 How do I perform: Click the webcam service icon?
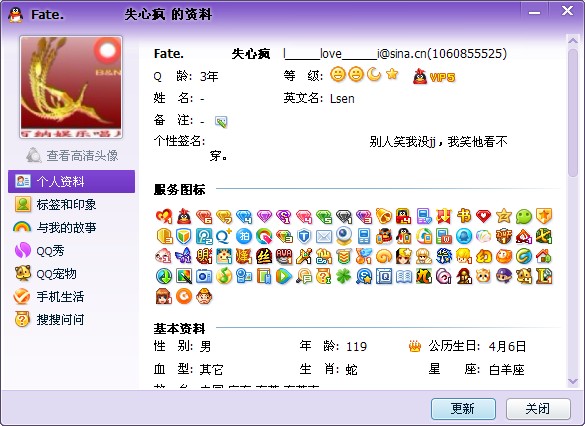pyautogui.click(x=344, y=236)
